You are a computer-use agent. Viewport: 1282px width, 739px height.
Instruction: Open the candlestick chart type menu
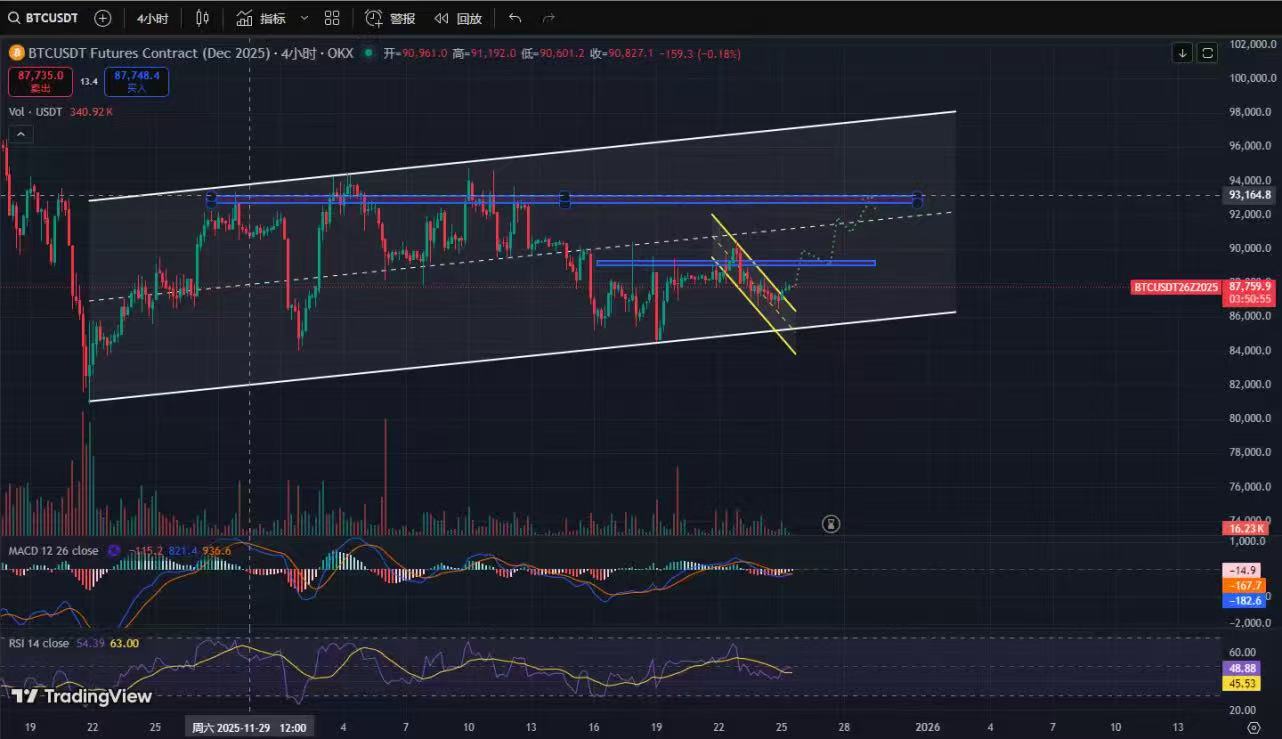point(203,18)
